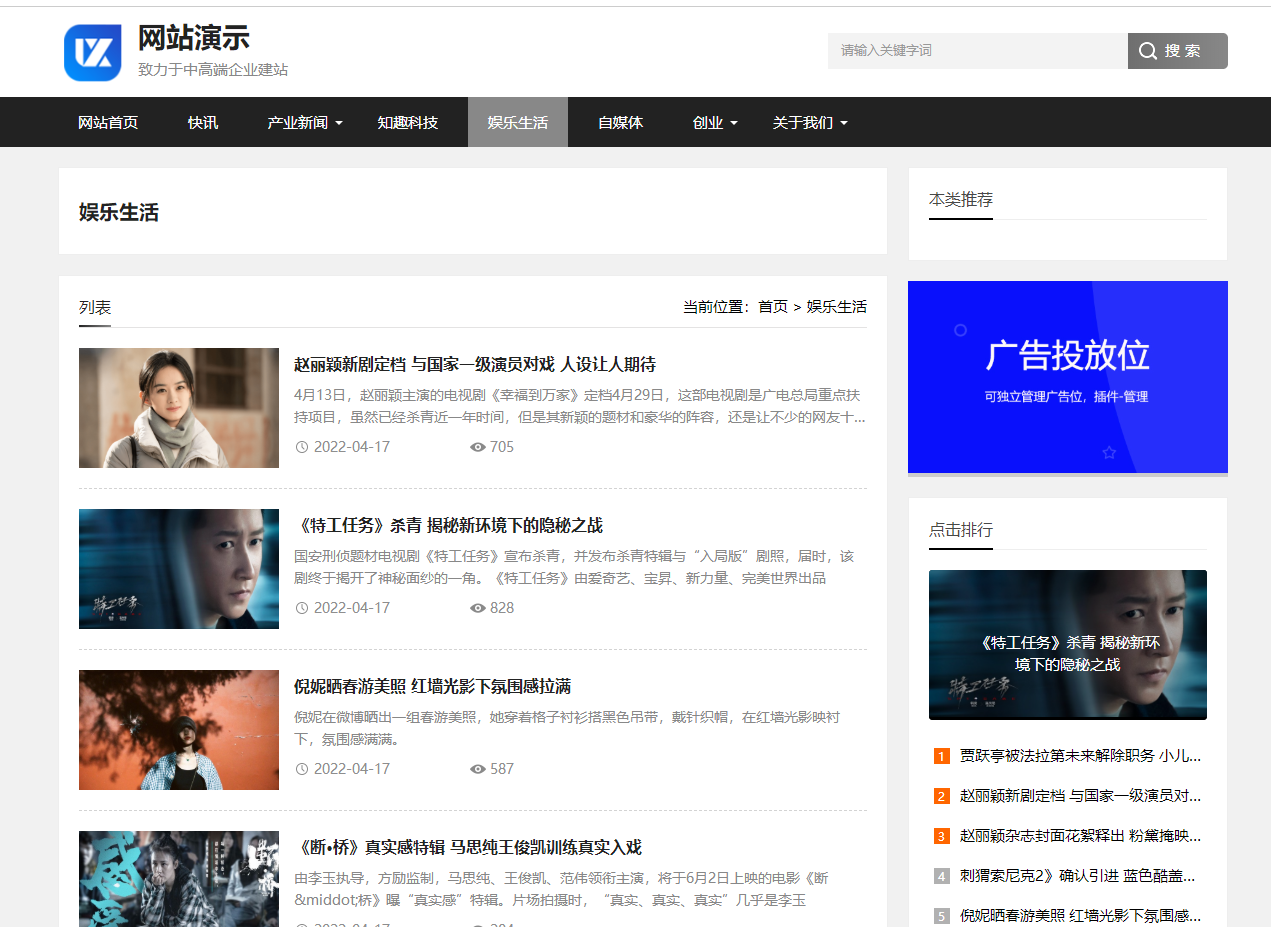Click the 倪妮 article summary text
Image resolution: width=1271 pixels, height=927 pixels.
567,728
